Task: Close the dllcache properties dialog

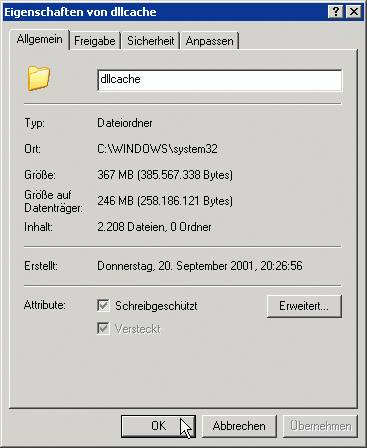Action: tap(353, 12)
